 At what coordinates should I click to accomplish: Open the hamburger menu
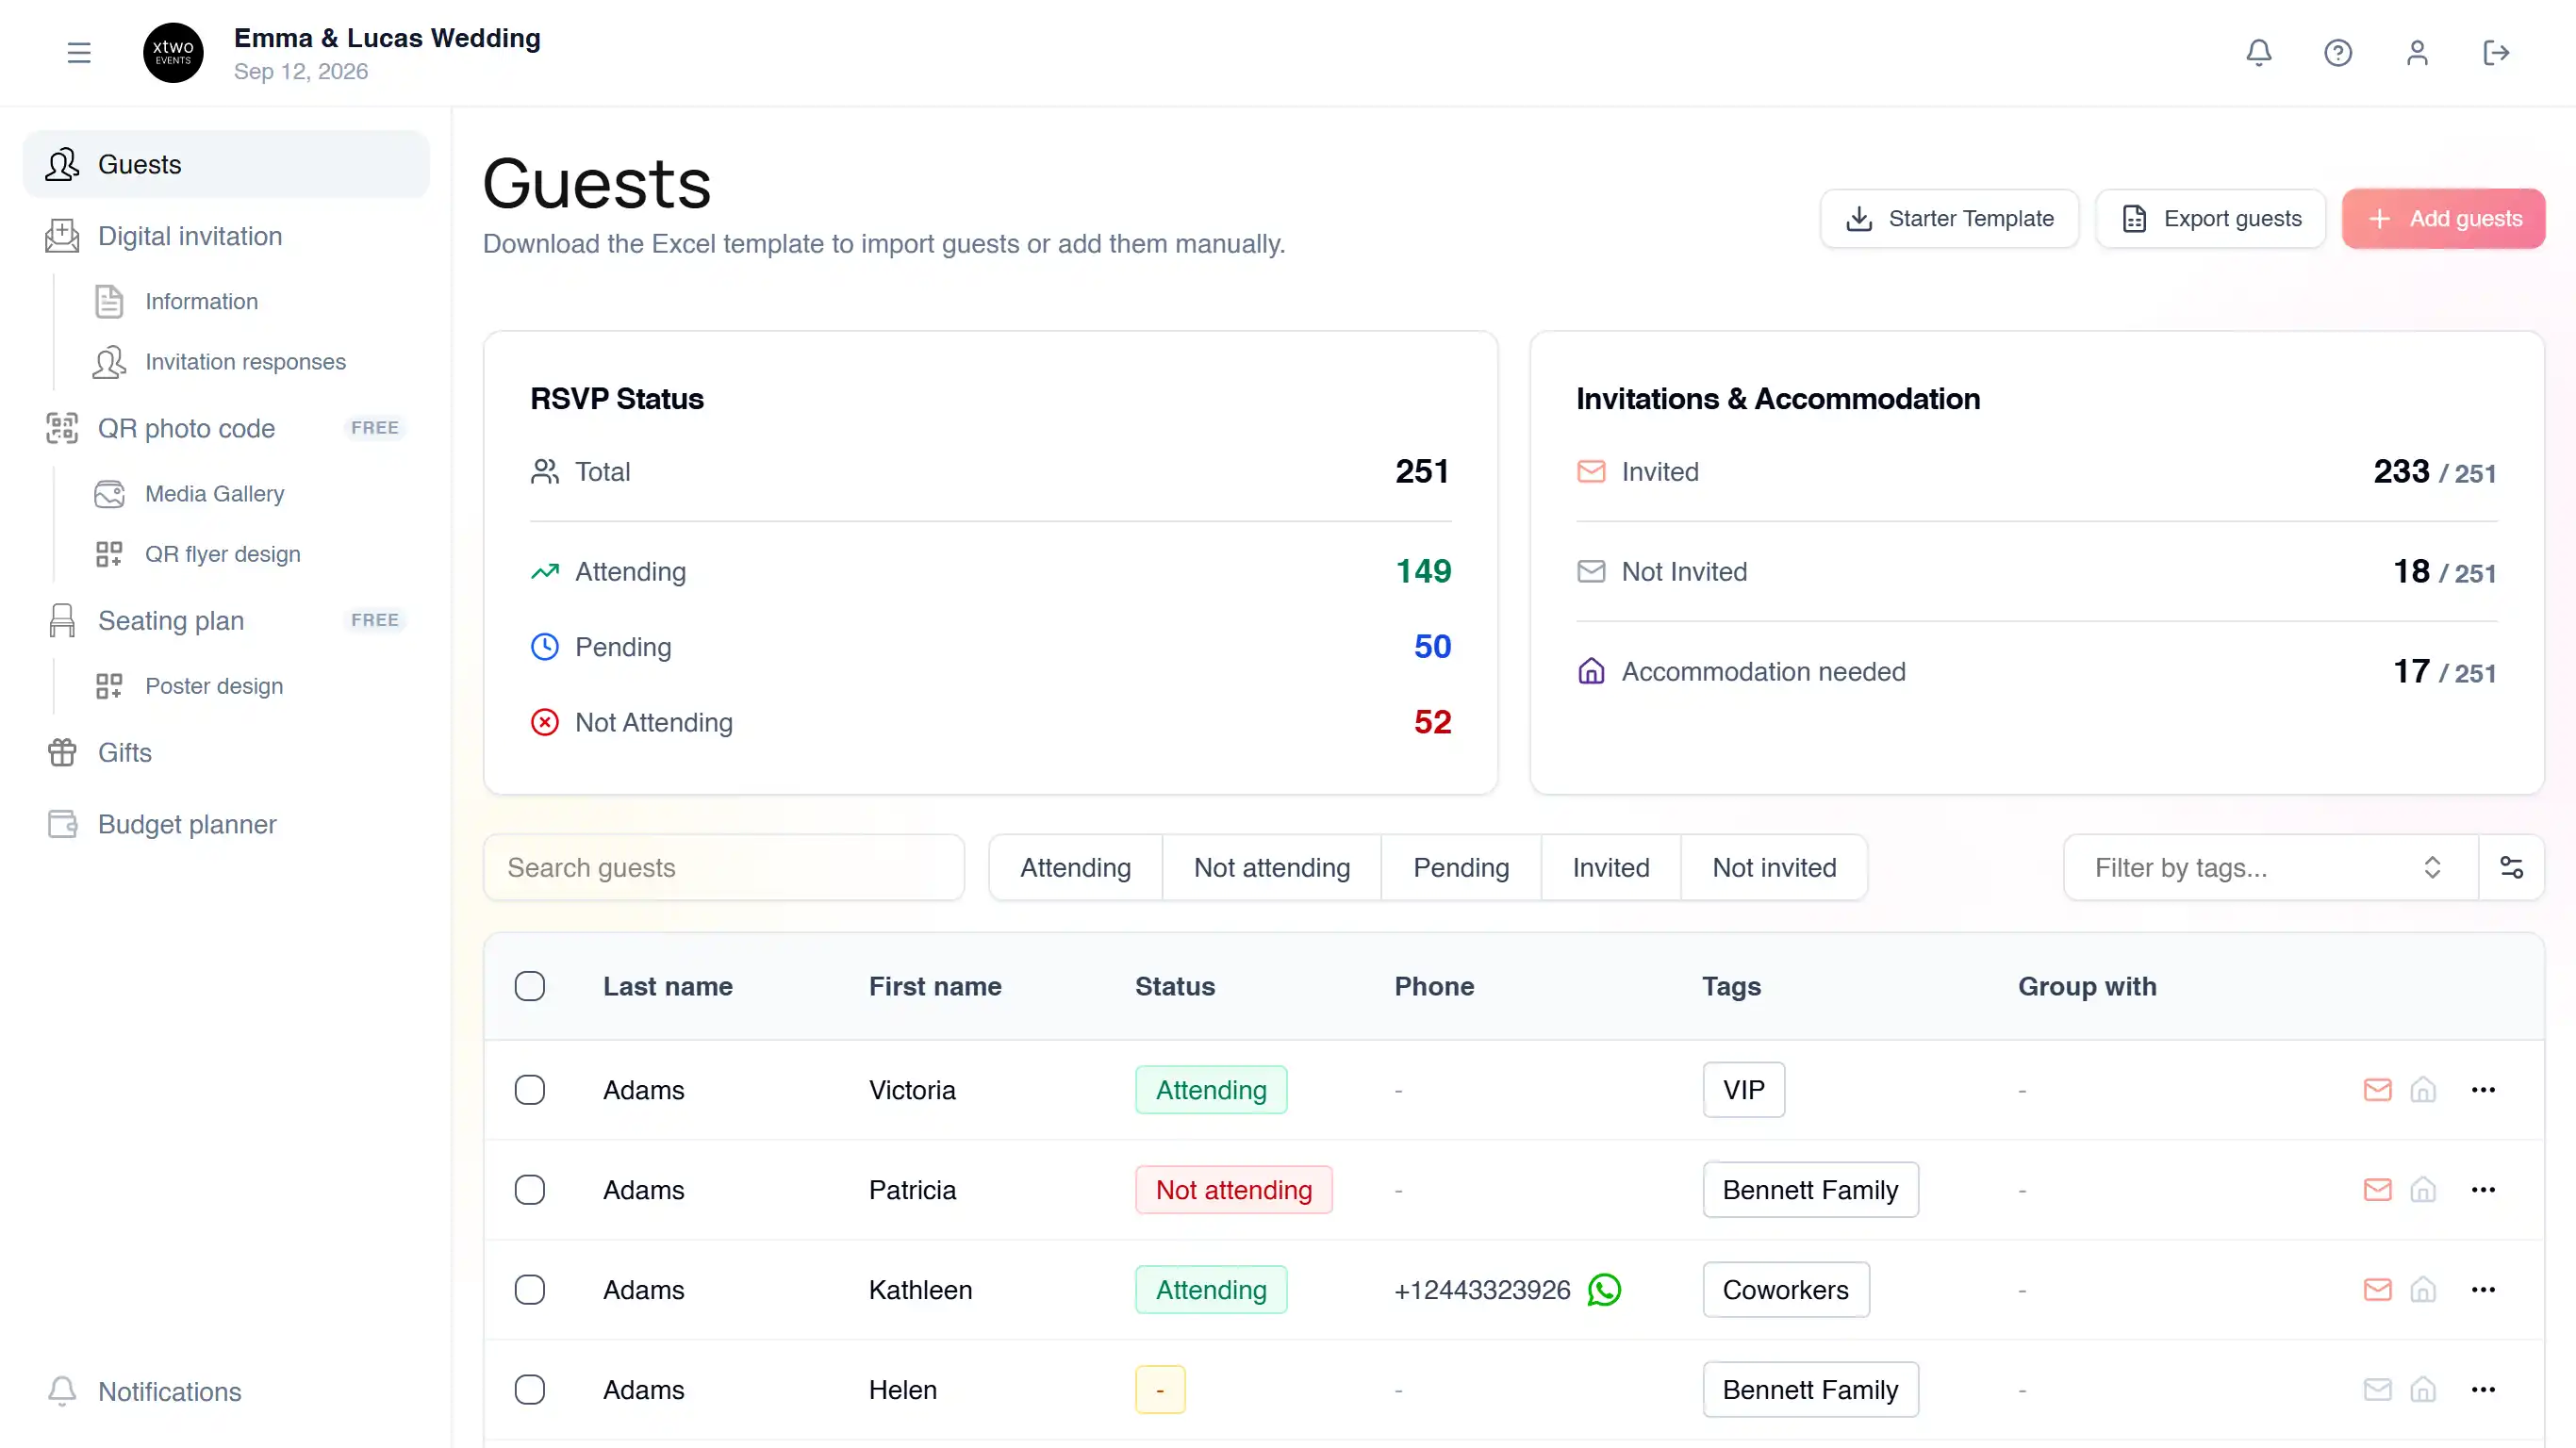click(x=79, y=53)
